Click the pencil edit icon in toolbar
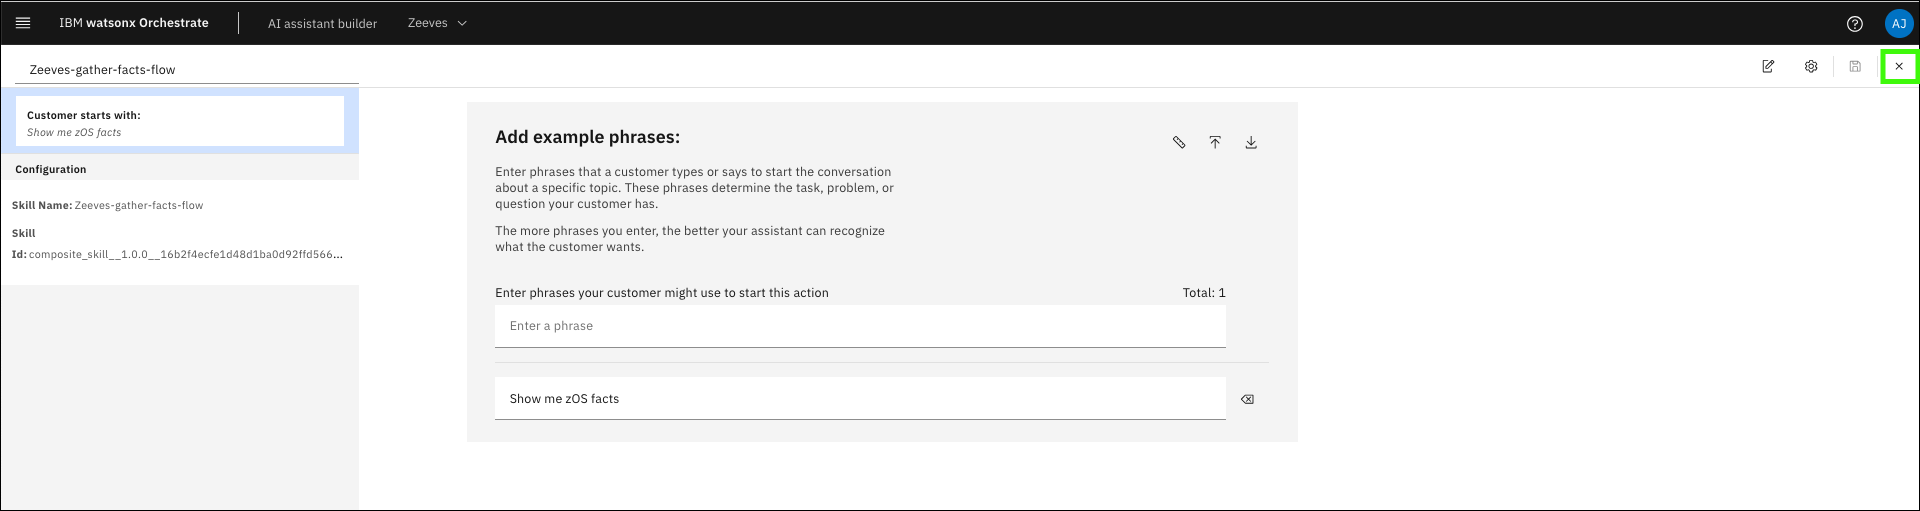Viewport: 1920px width, 511px height. 1768,67
